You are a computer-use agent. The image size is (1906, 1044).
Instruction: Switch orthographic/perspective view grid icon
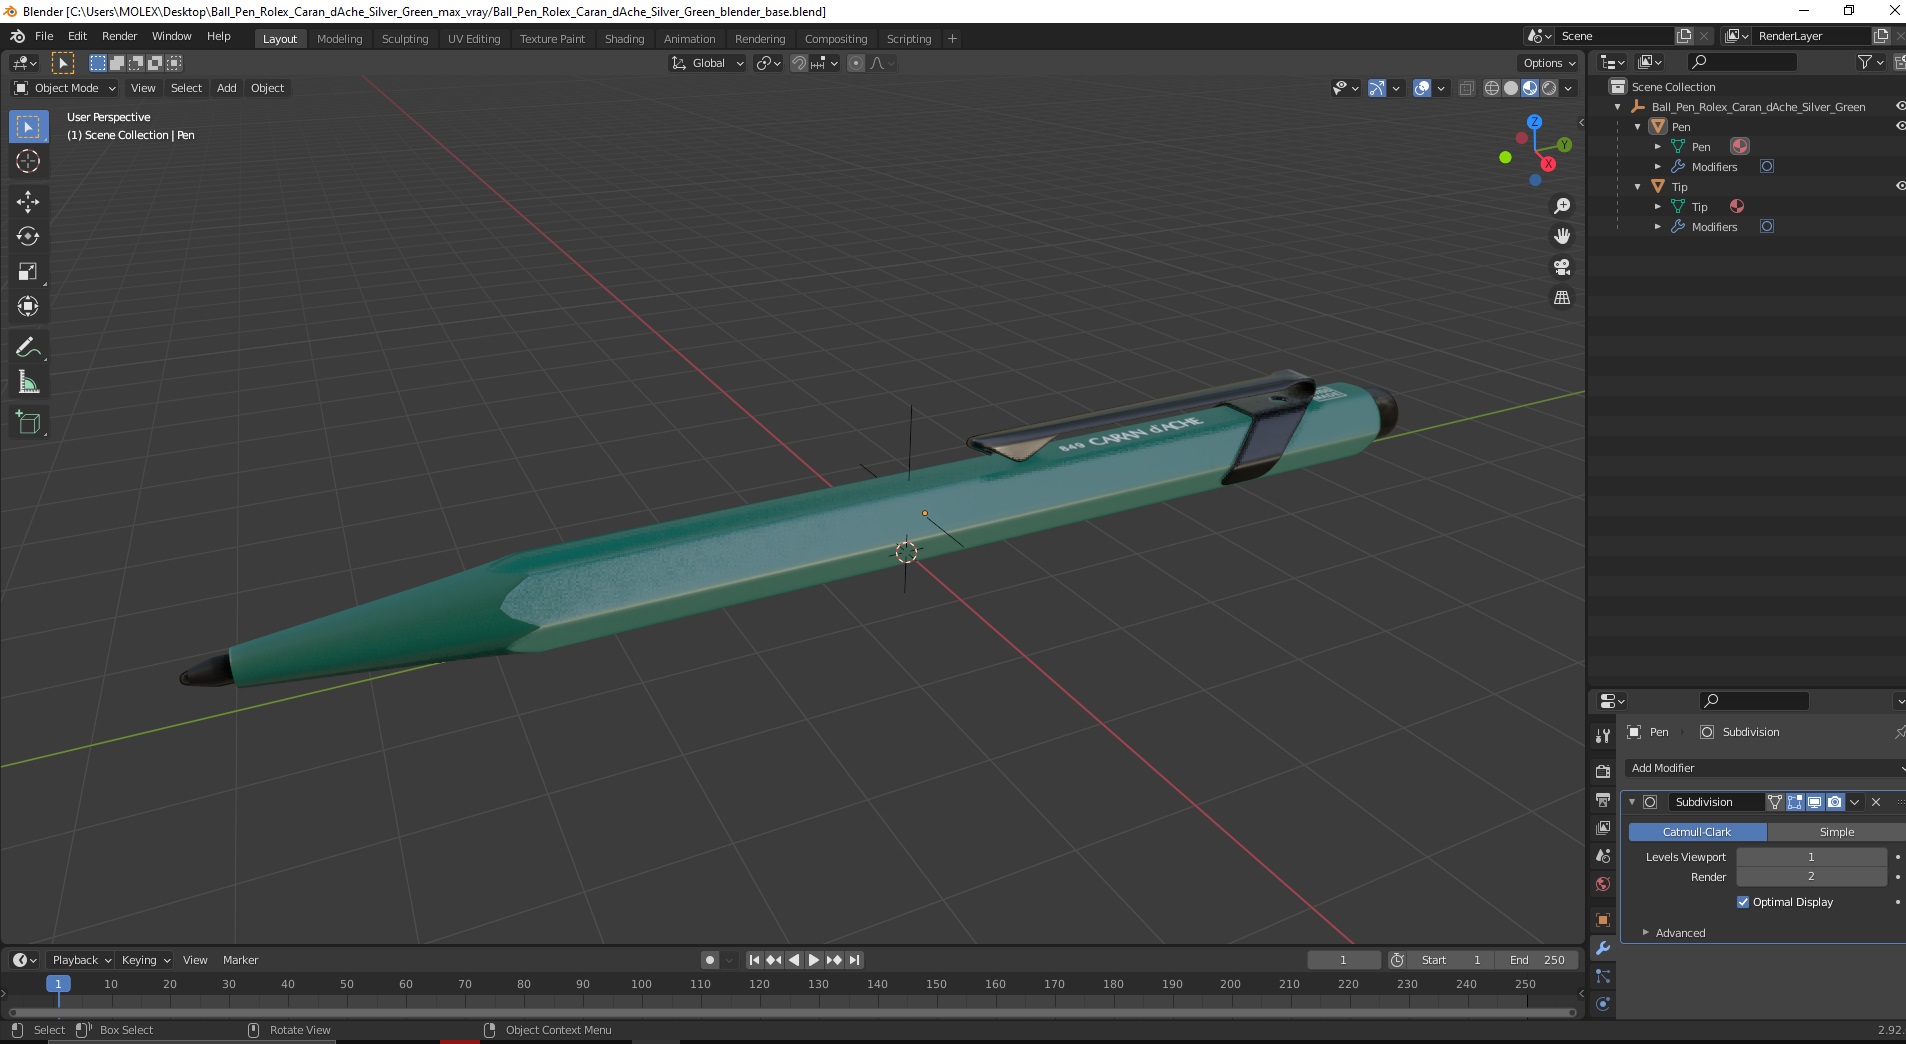tap(1562, 298)
